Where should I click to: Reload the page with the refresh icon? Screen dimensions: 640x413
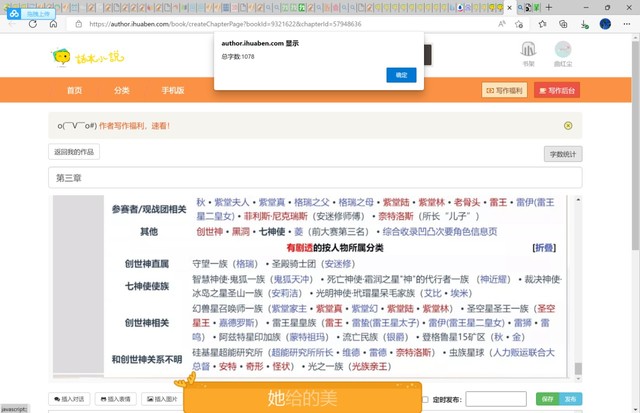34,23
